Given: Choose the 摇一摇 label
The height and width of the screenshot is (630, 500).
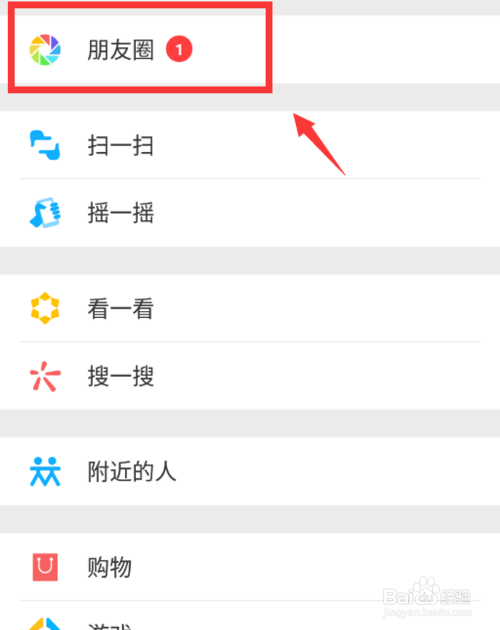Looking at the screenshot, I should 121,213.
